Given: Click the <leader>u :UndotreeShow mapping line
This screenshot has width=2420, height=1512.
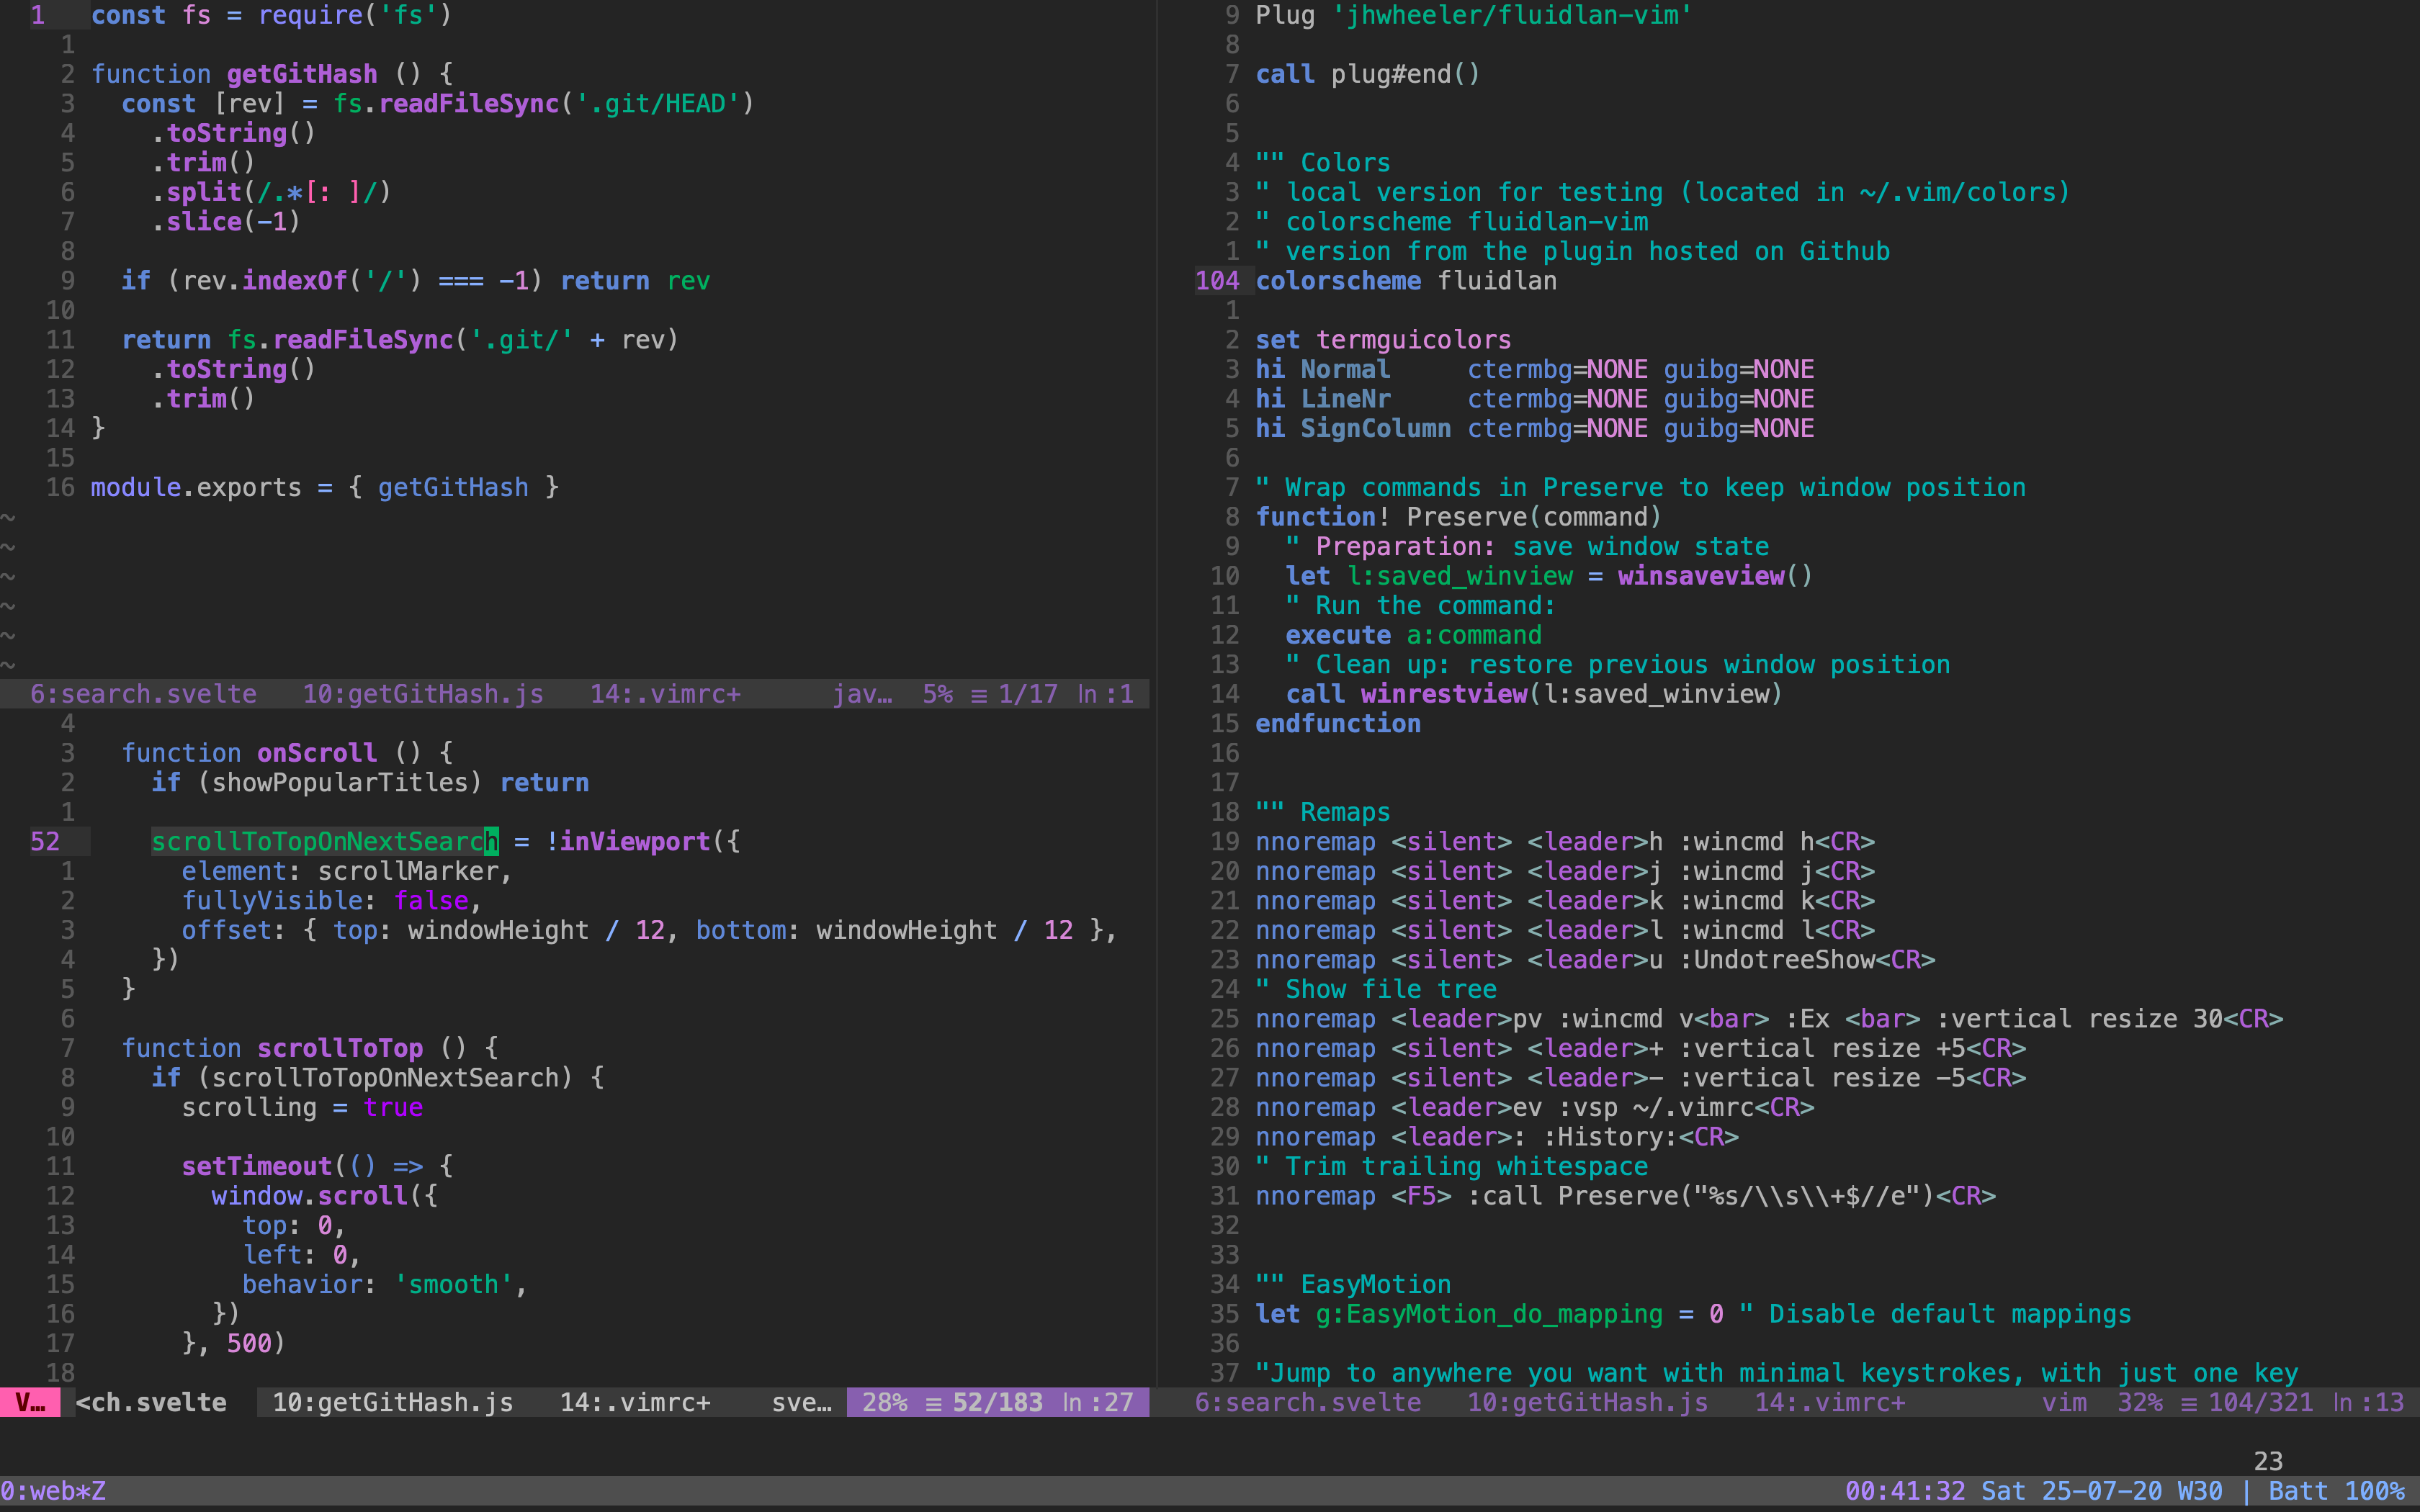Looking at the screenshot, I should point(1595,959).
